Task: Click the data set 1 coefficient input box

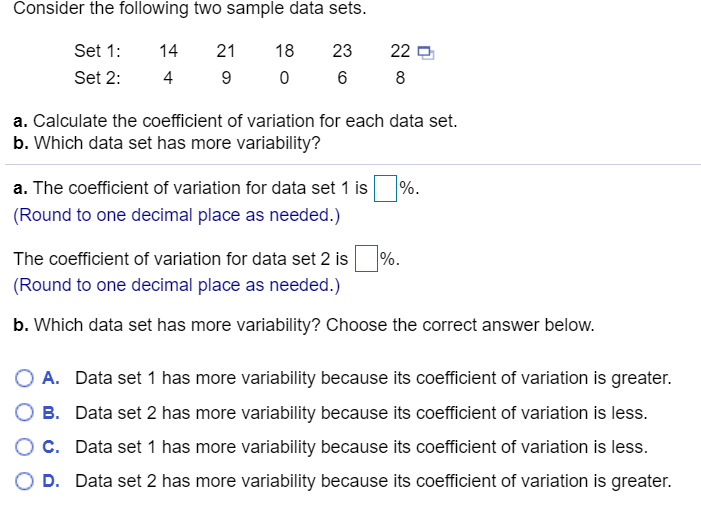Action: (385, 189)
